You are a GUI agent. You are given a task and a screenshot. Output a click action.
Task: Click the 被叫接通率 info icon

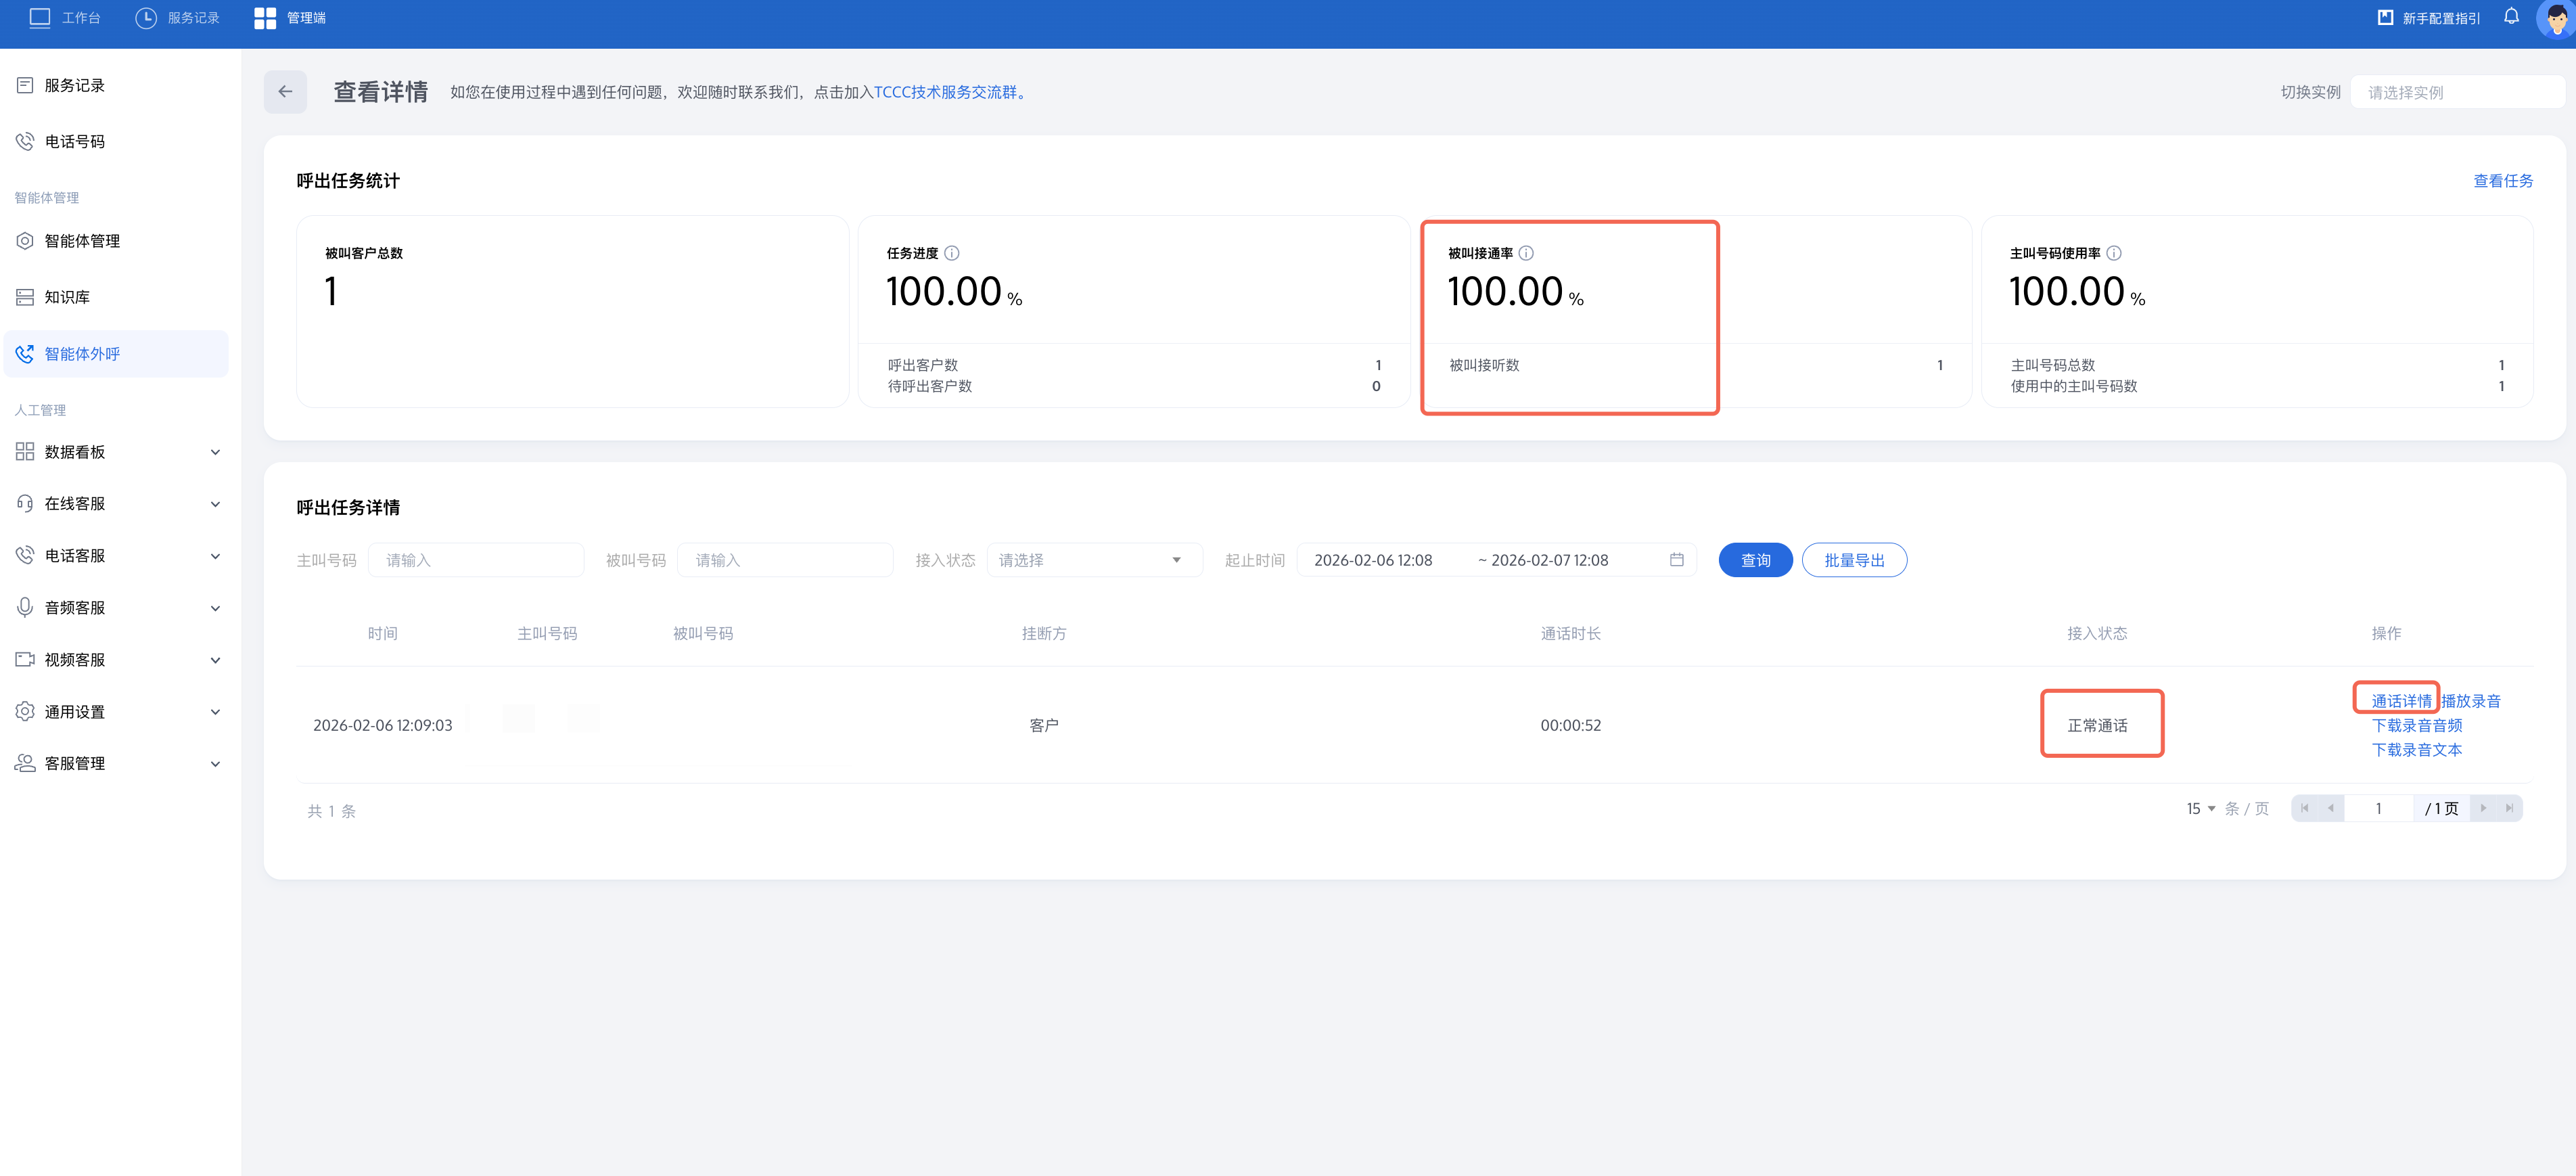[x=1526, y=253]
